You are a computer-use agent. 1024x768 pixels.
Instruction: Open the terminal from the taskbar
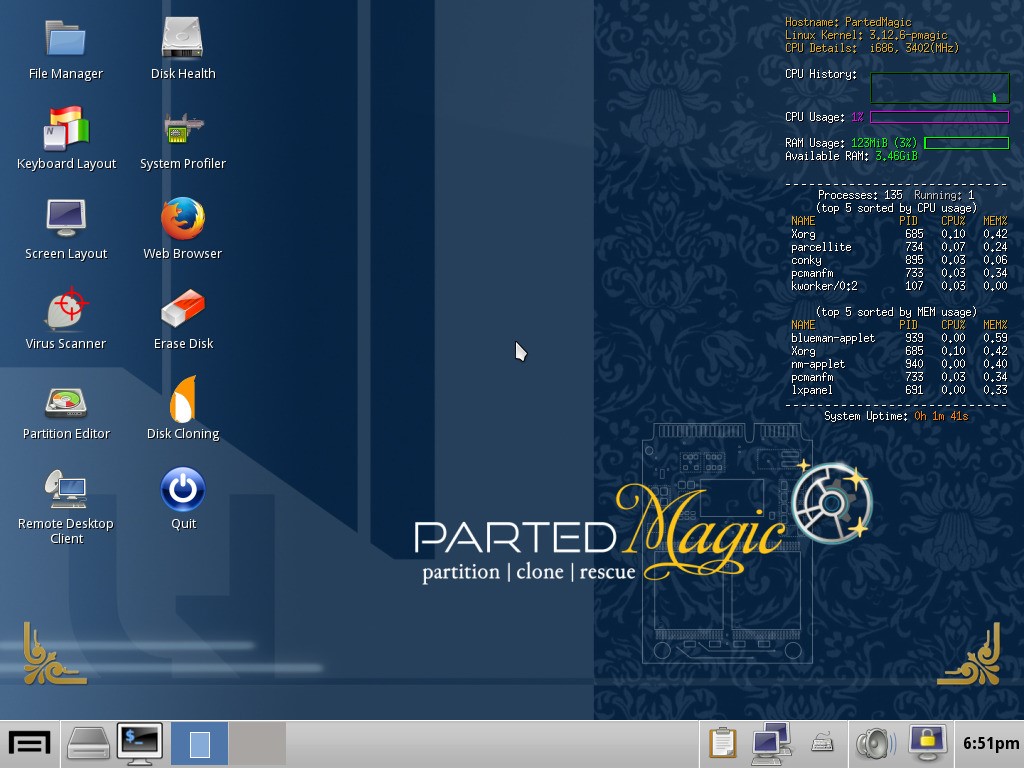pos(139,742)
